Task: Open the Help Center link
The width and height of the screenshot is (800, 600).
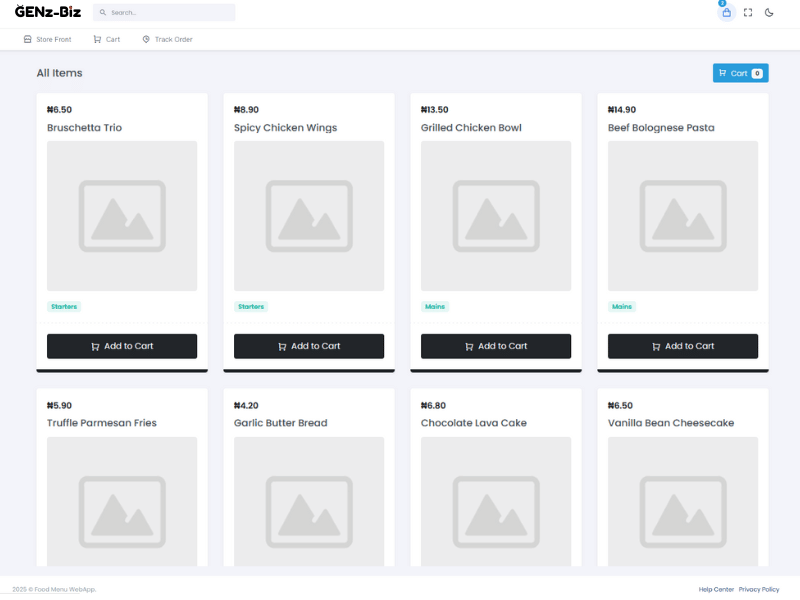Action: [x=716, y=589]
